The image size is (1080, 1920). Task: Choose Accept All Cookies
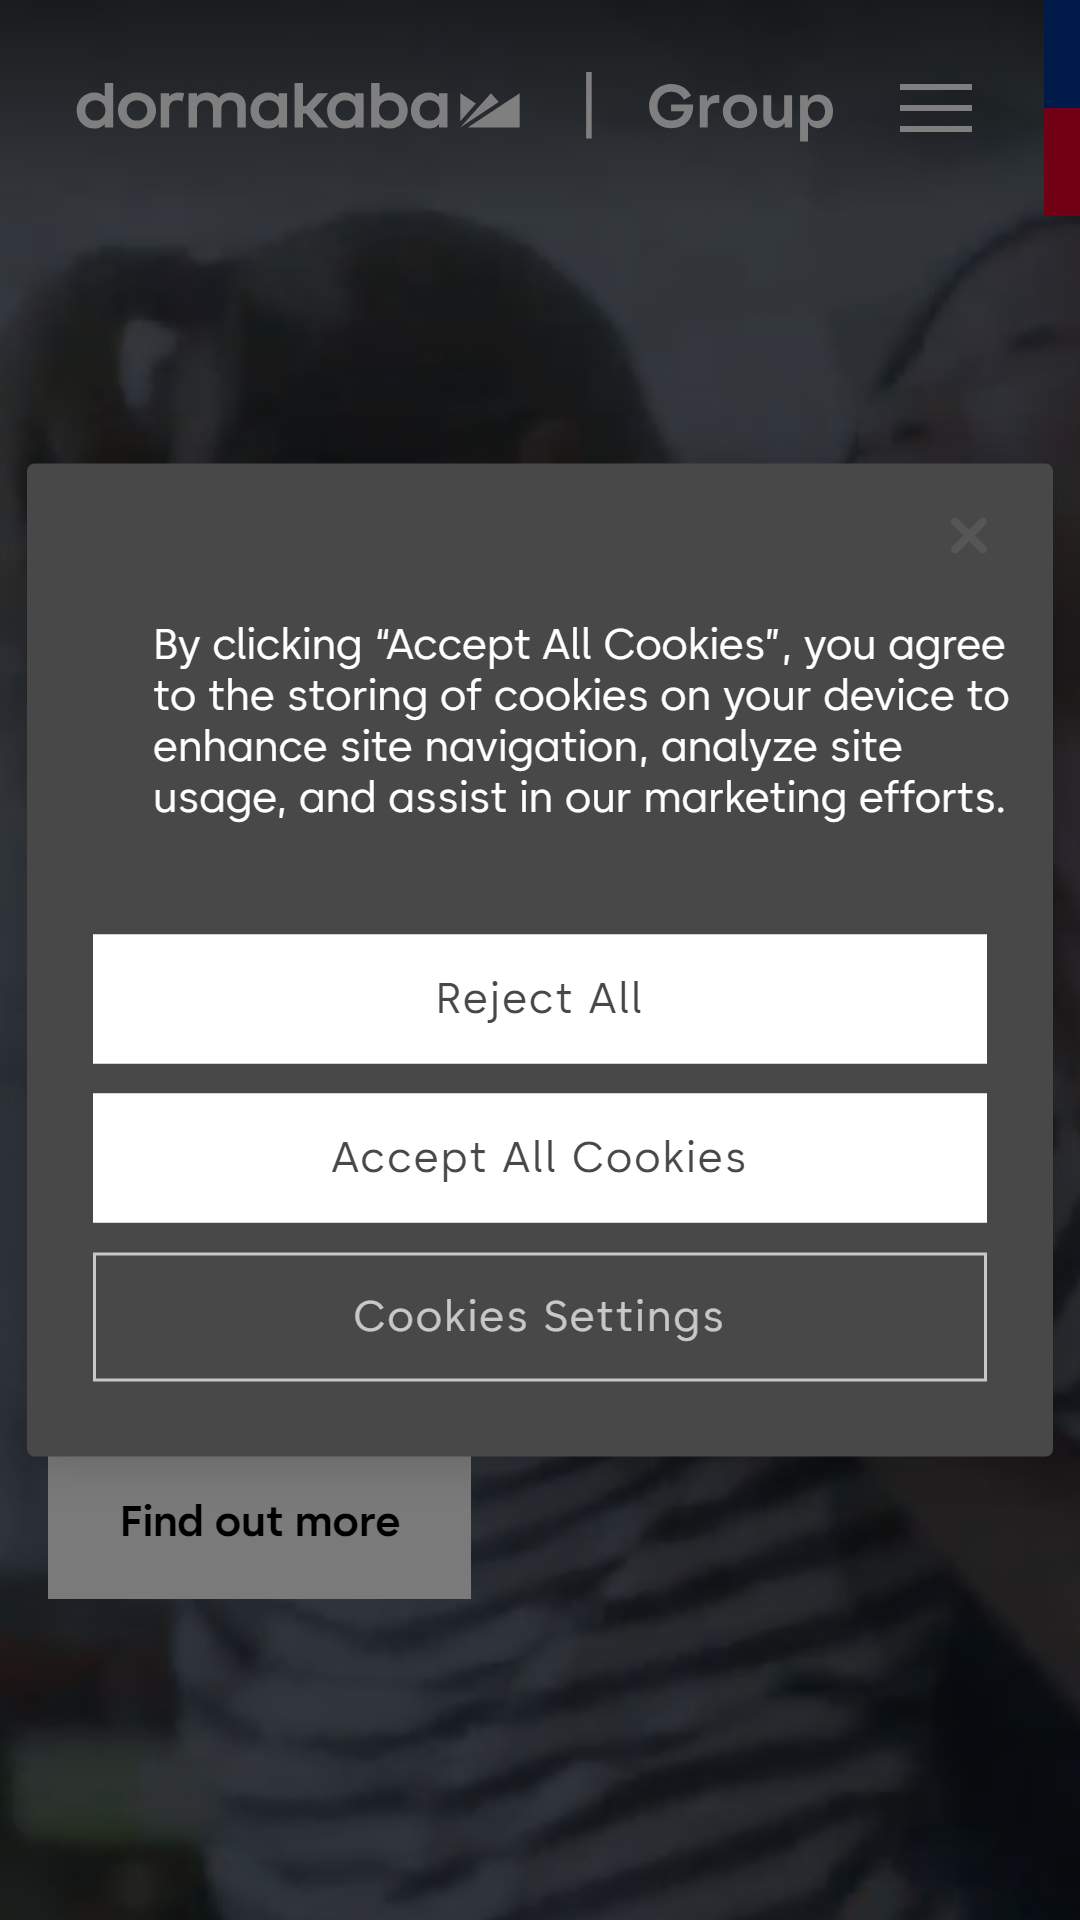pyautogui.click(x=540, y=1158)
